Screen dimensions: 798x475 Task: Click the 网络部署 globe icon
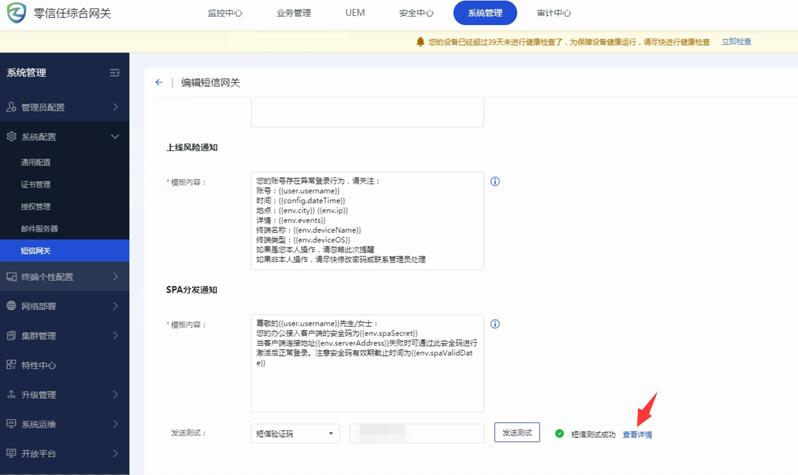pos(12,306)
